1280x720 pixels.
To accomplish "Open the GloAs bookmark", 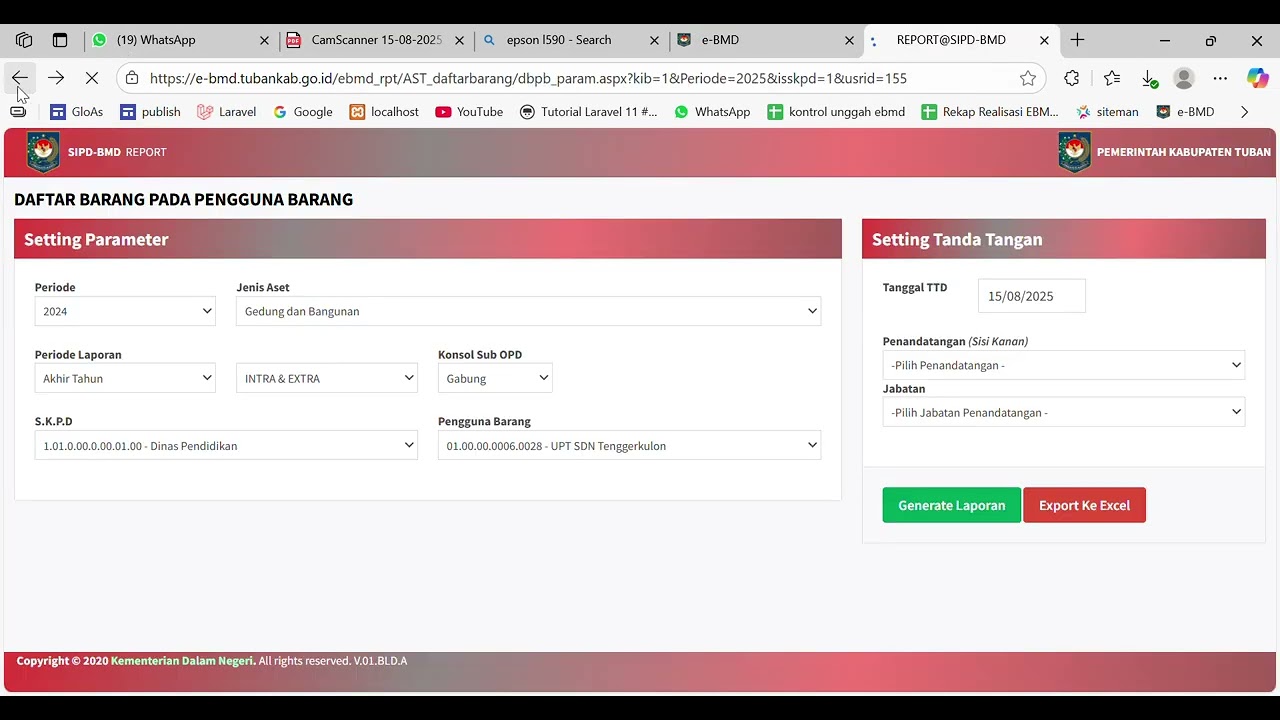I will coord(77,112).
